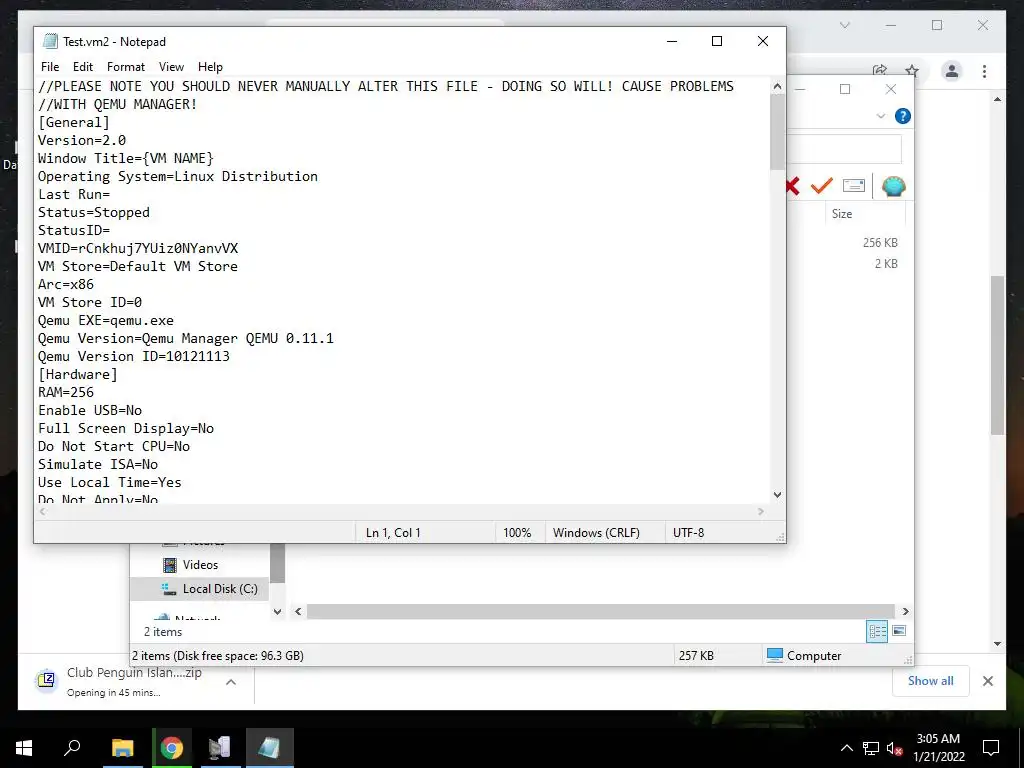This screenshot has width=1024, height=768.
Task: Open the Notepad View menu
Action: tap(171, 67)
